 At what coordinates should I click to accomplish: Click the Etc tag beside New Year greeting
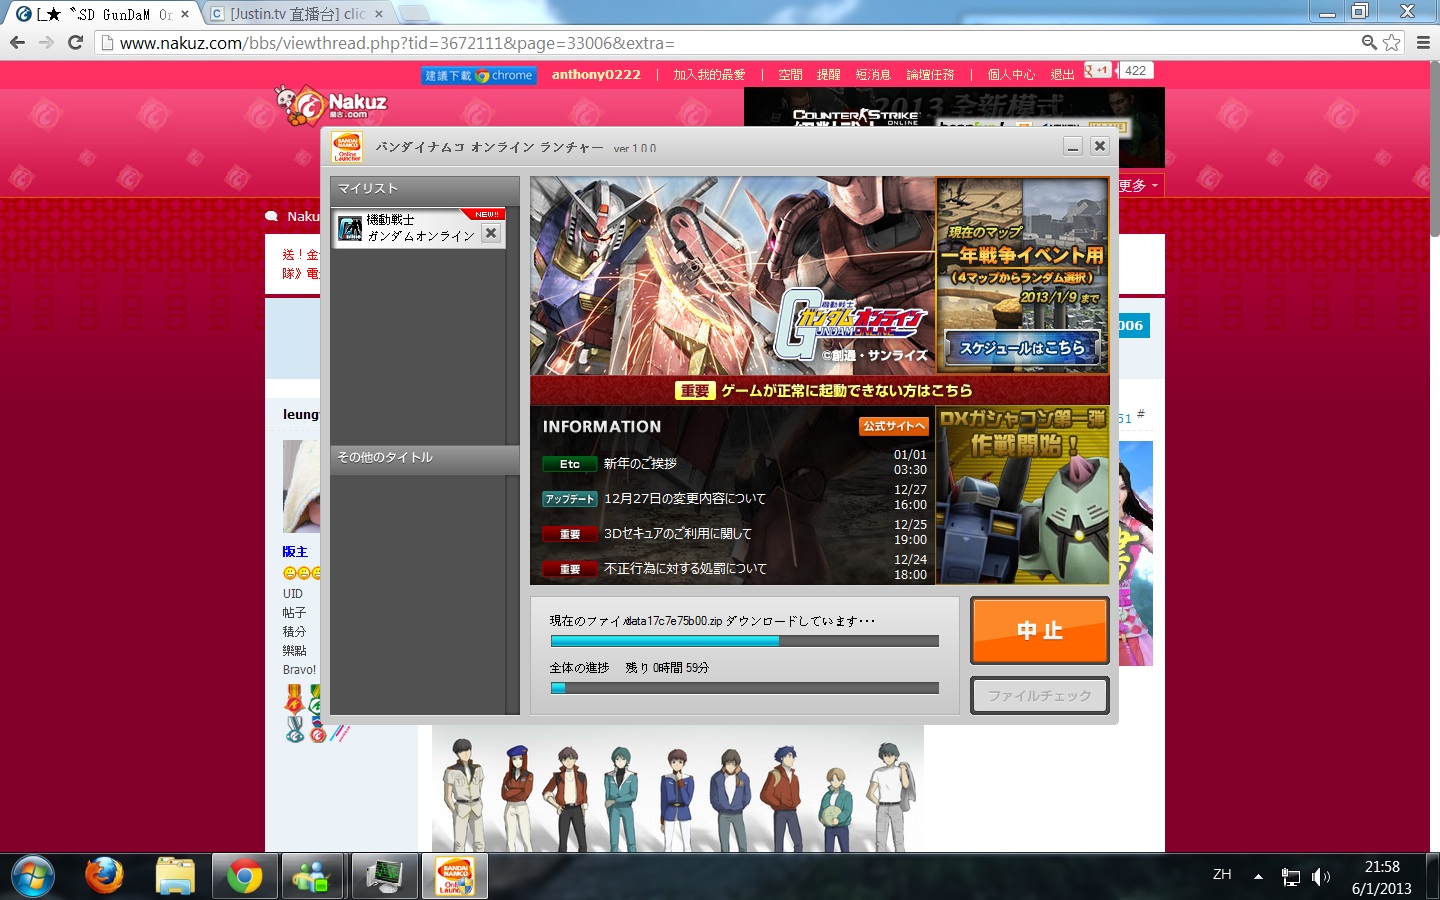569,464
